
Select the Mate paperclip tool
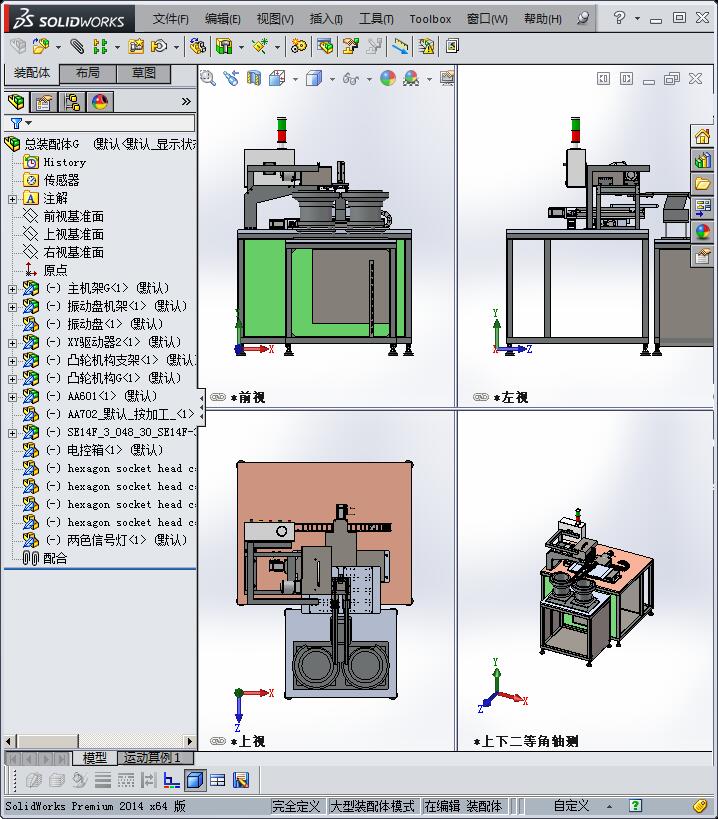(77, 46)
